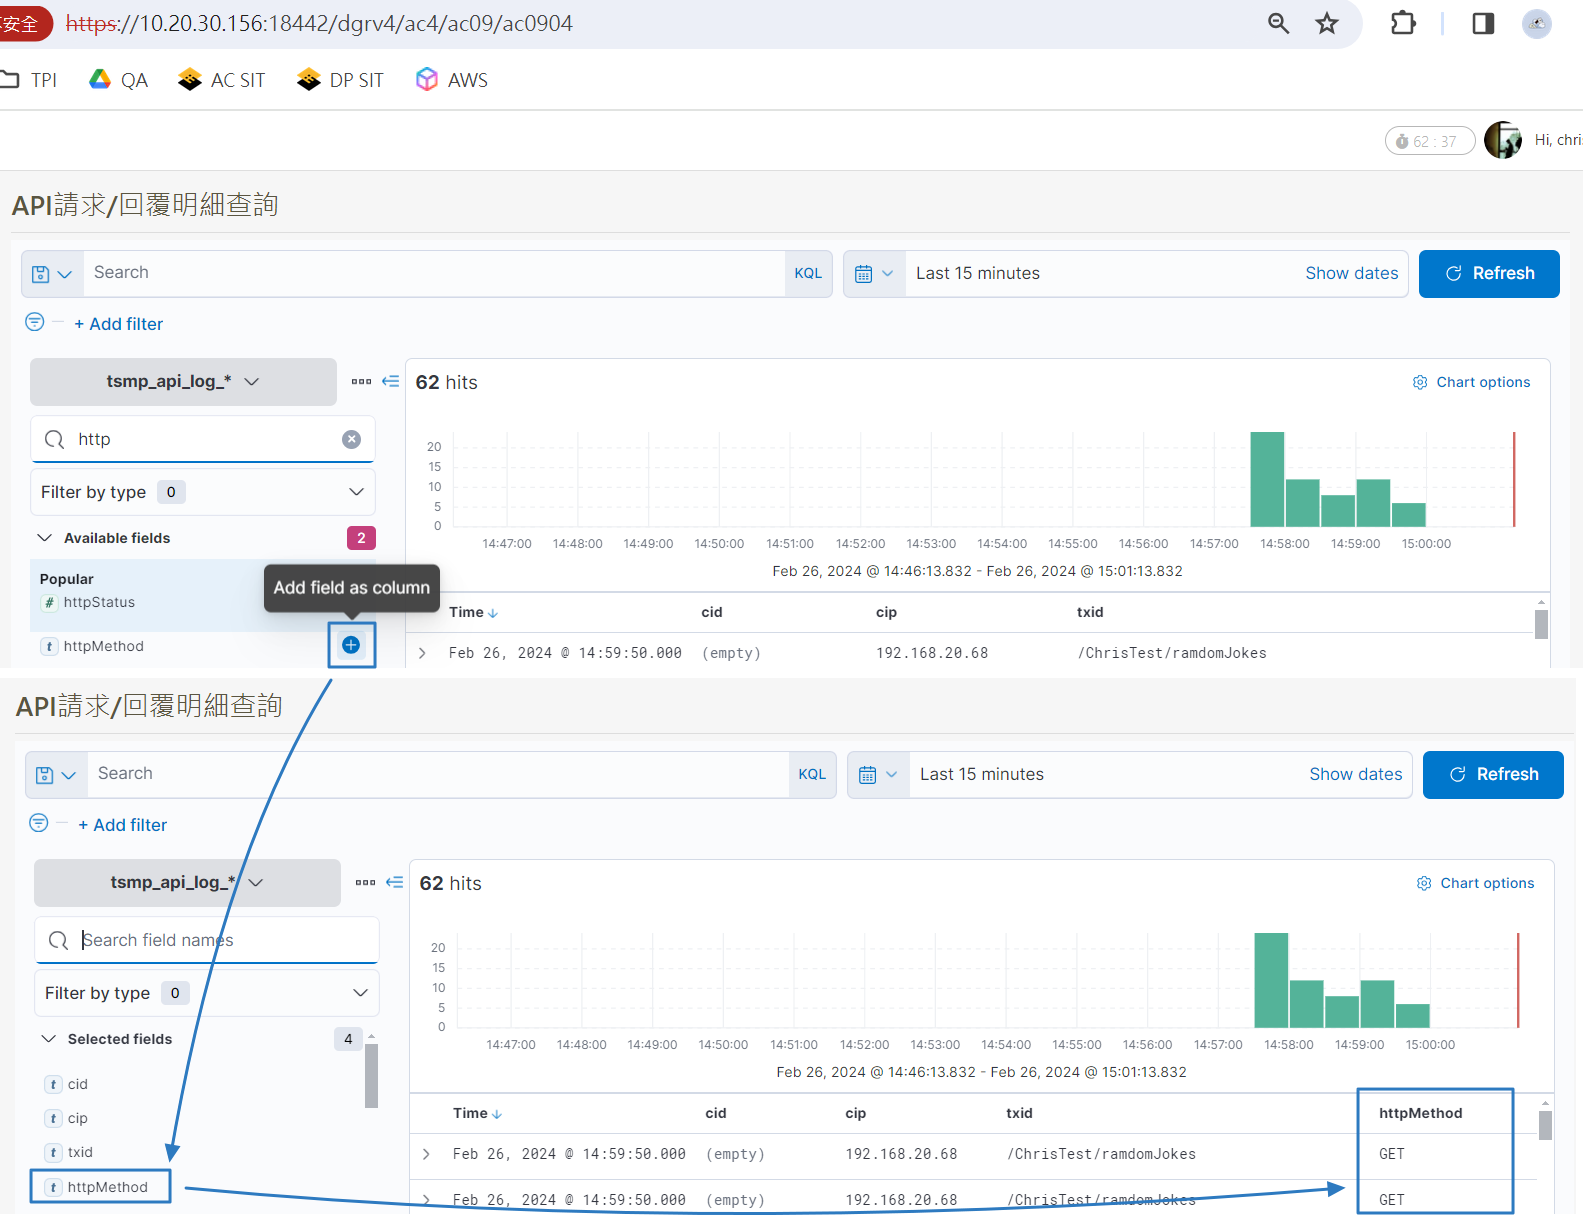Viewport: 1583px width, 1224px height.
Task: Focus the bottom Search query field
Action: pos(438,774)
